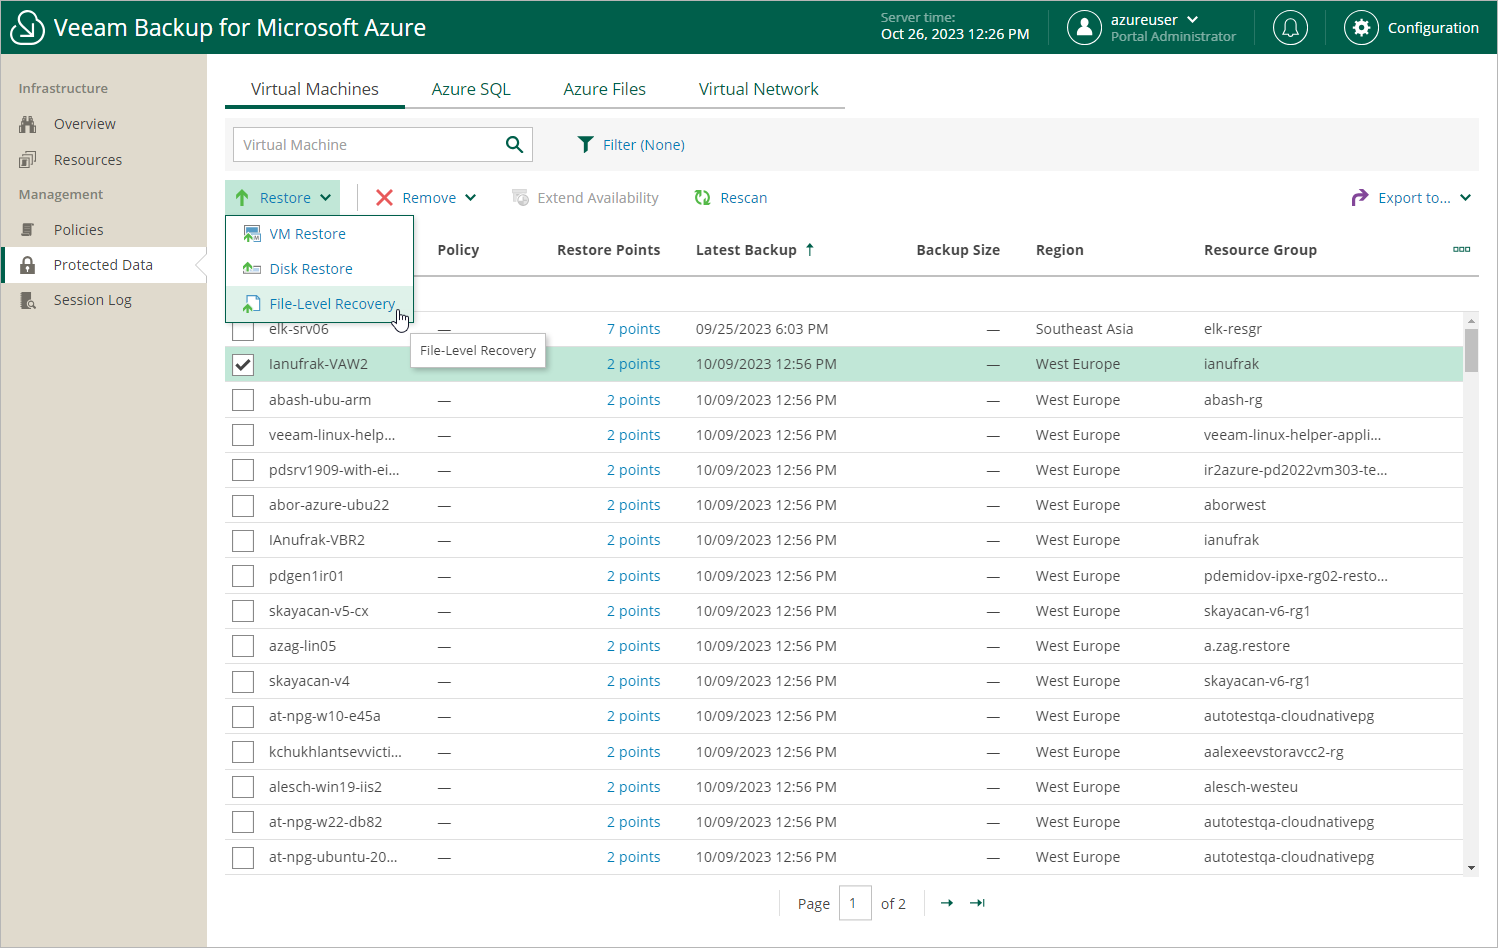Viewport: 1498px width, 948px height.
Task: Click the page number input box
Action: tap(855, 903)
